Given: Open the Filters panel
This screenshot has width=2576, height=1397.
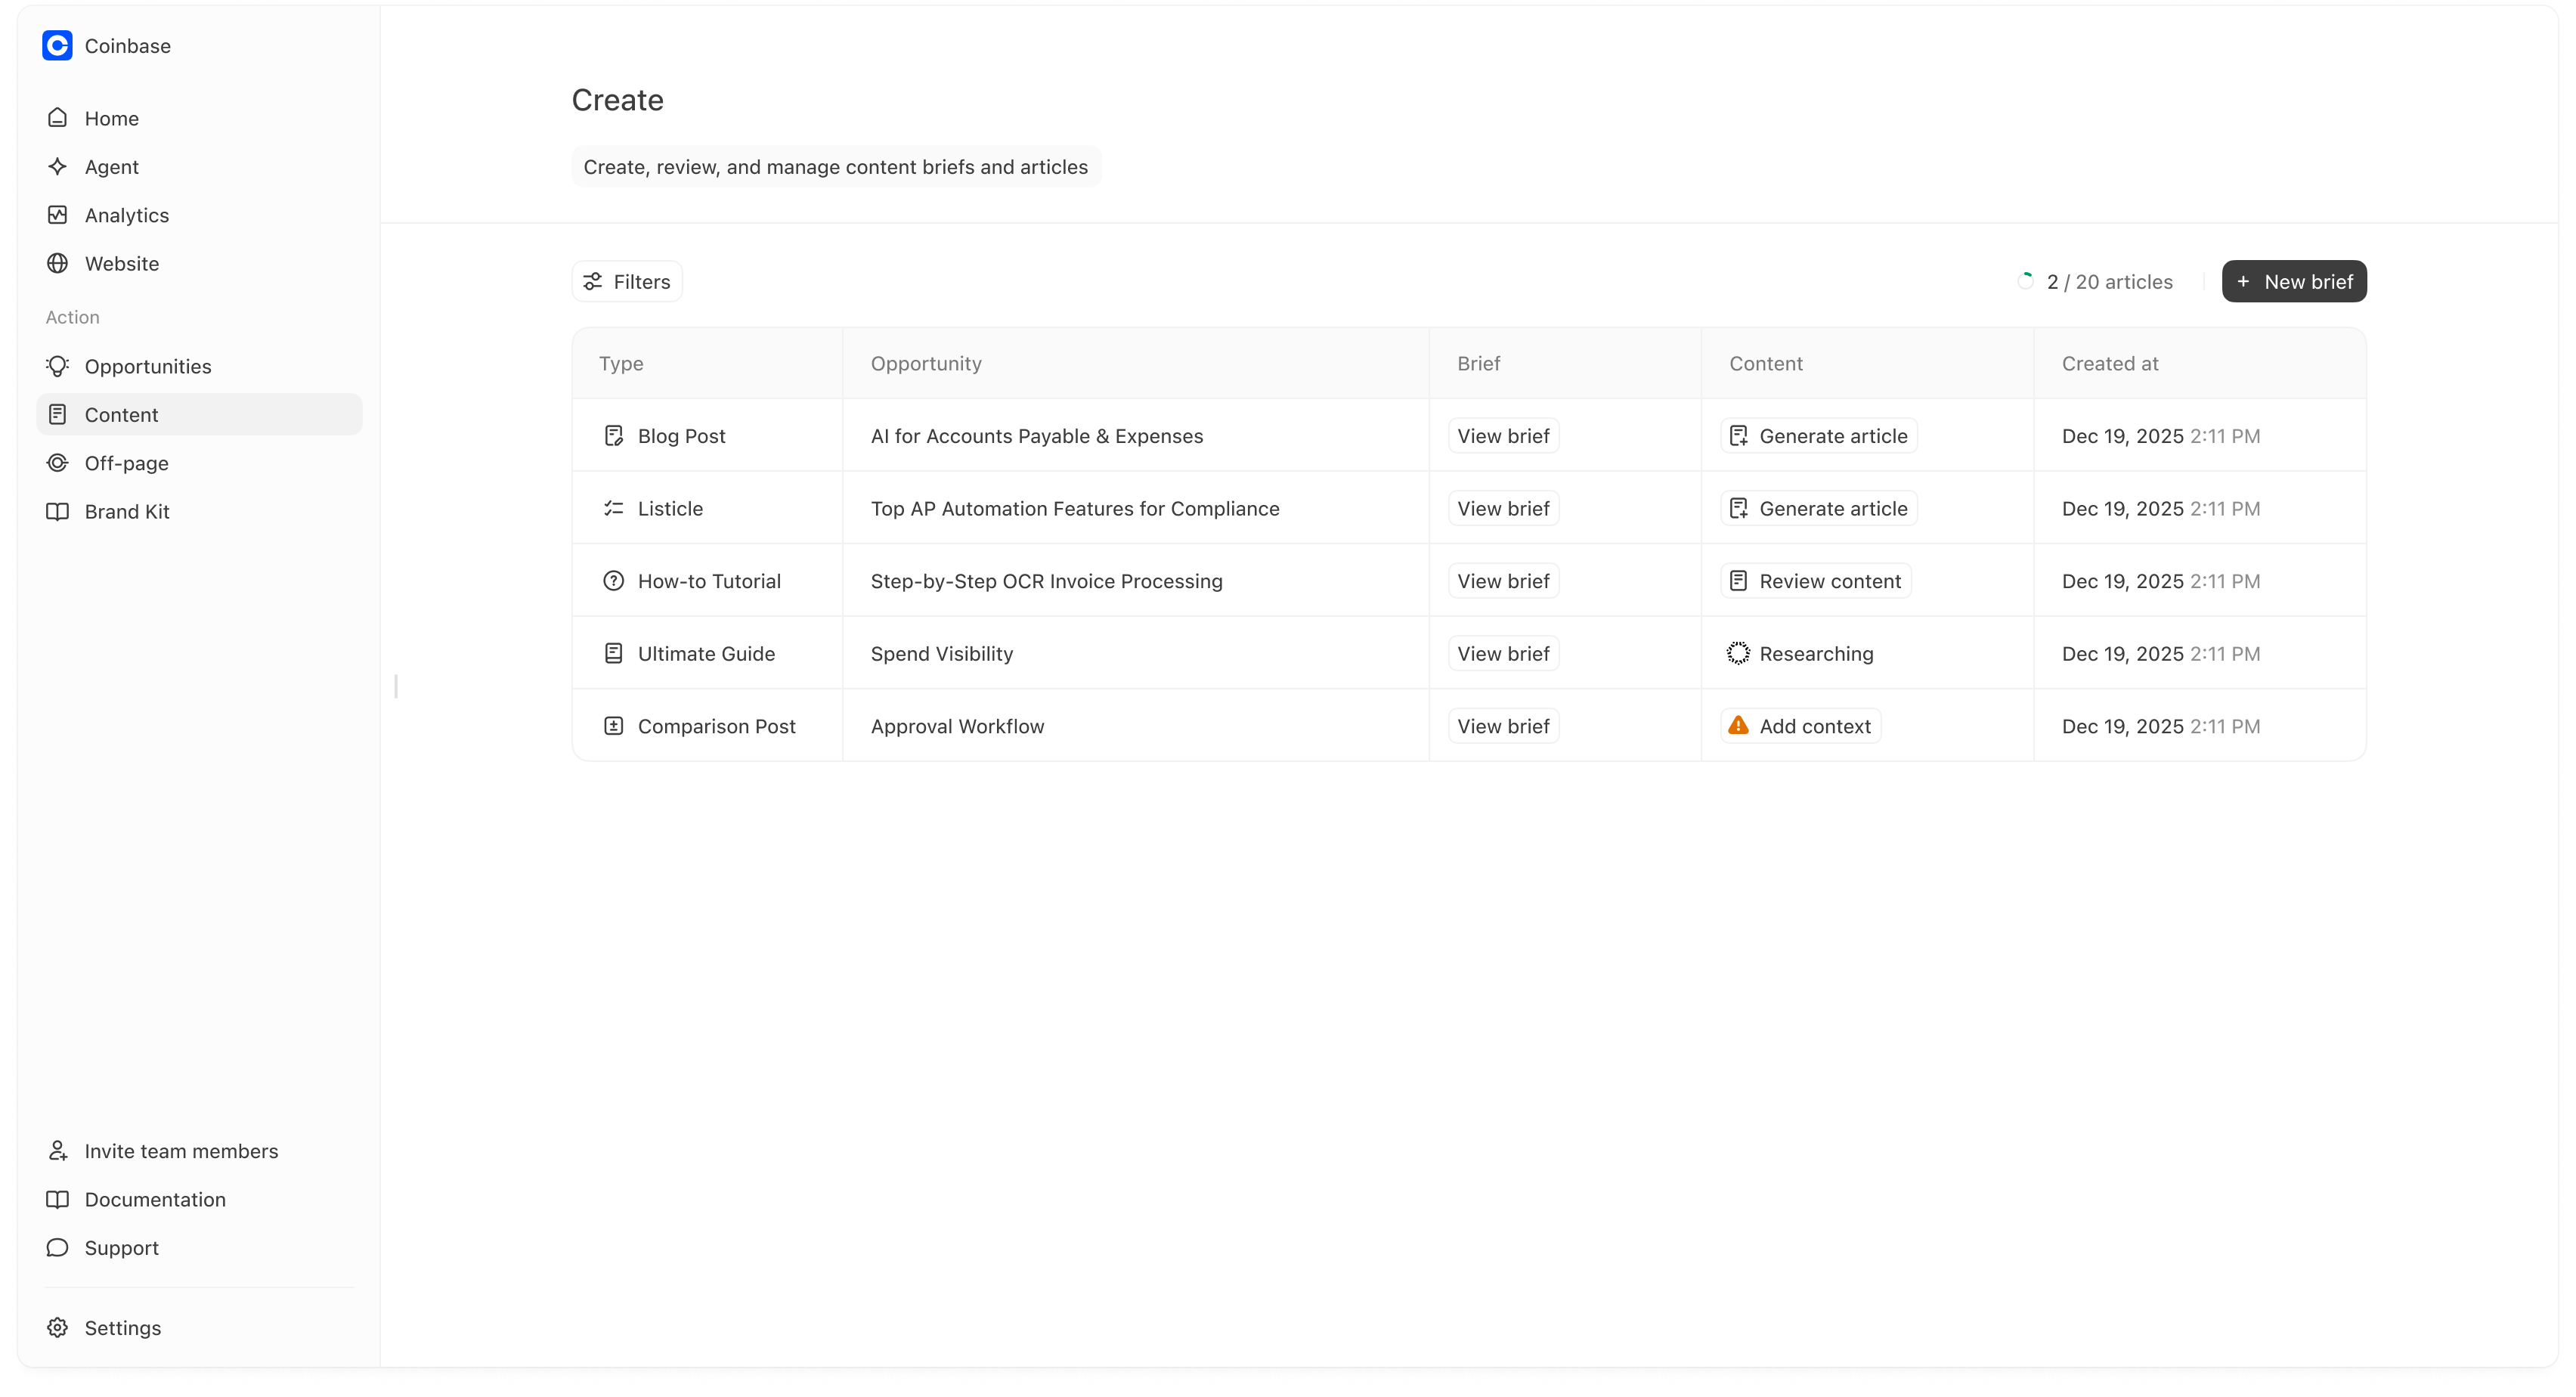Looking at the screenshot, I should pyautogui.click(x=626, y=281).
